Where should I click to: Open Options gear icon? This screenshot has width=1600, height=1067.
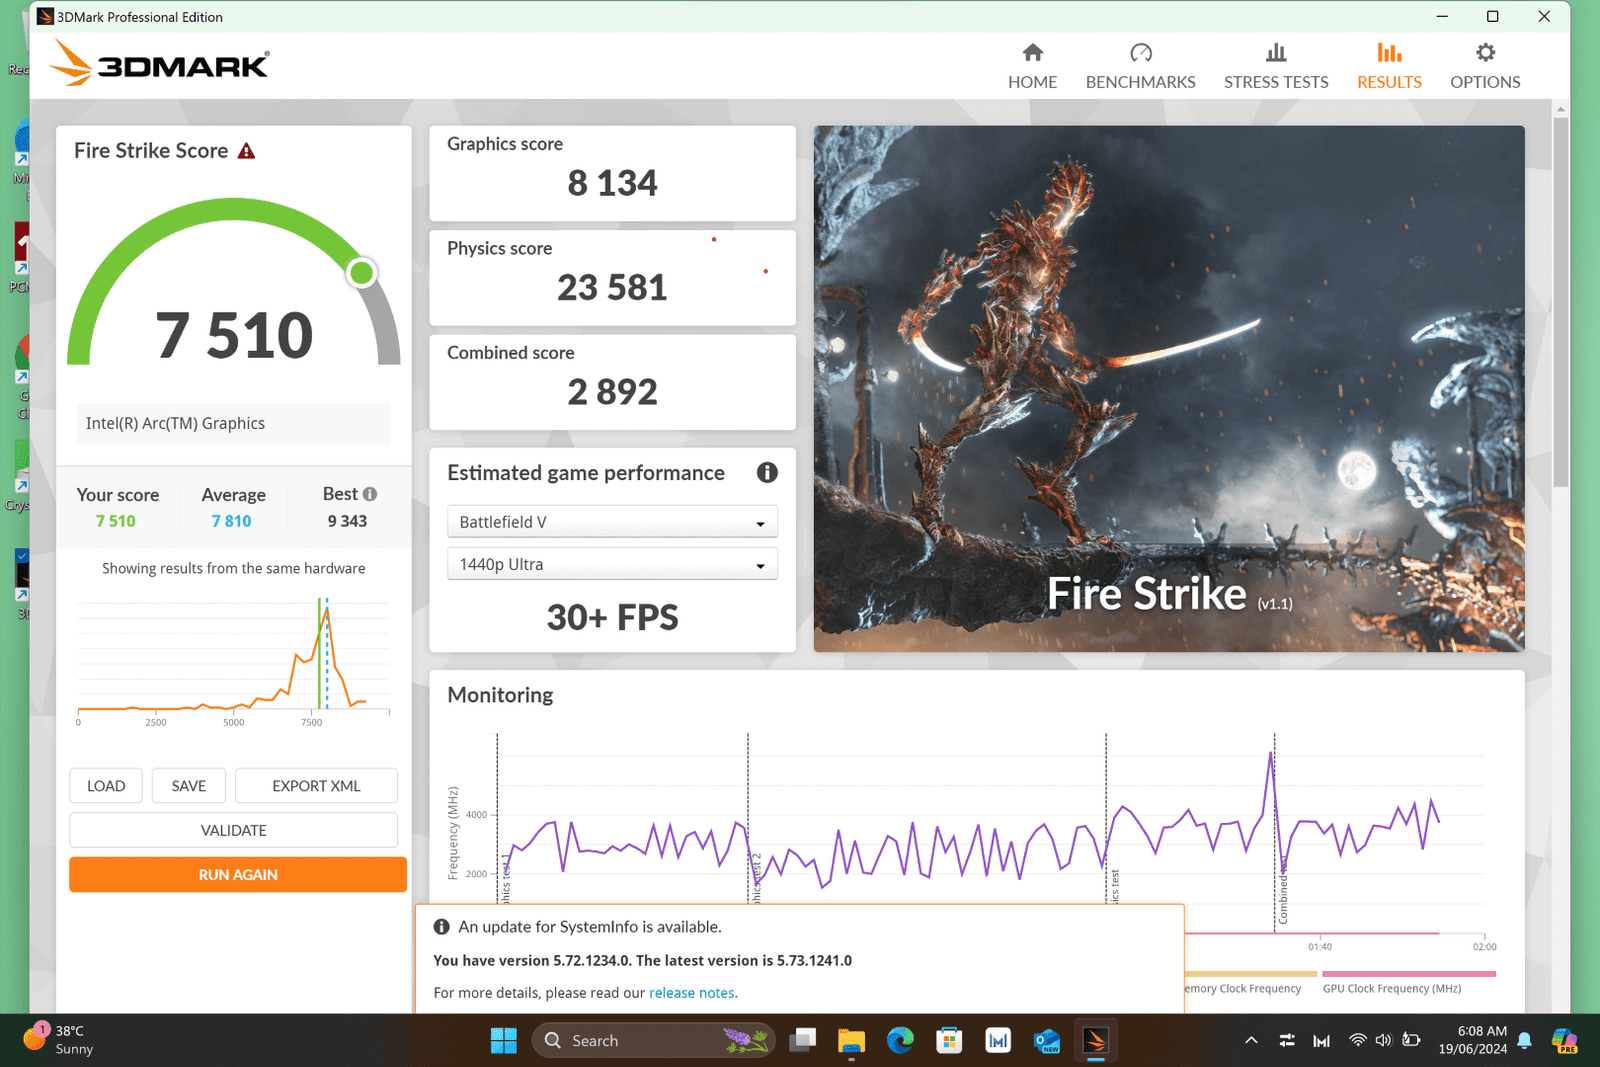tap(1485, 53)
